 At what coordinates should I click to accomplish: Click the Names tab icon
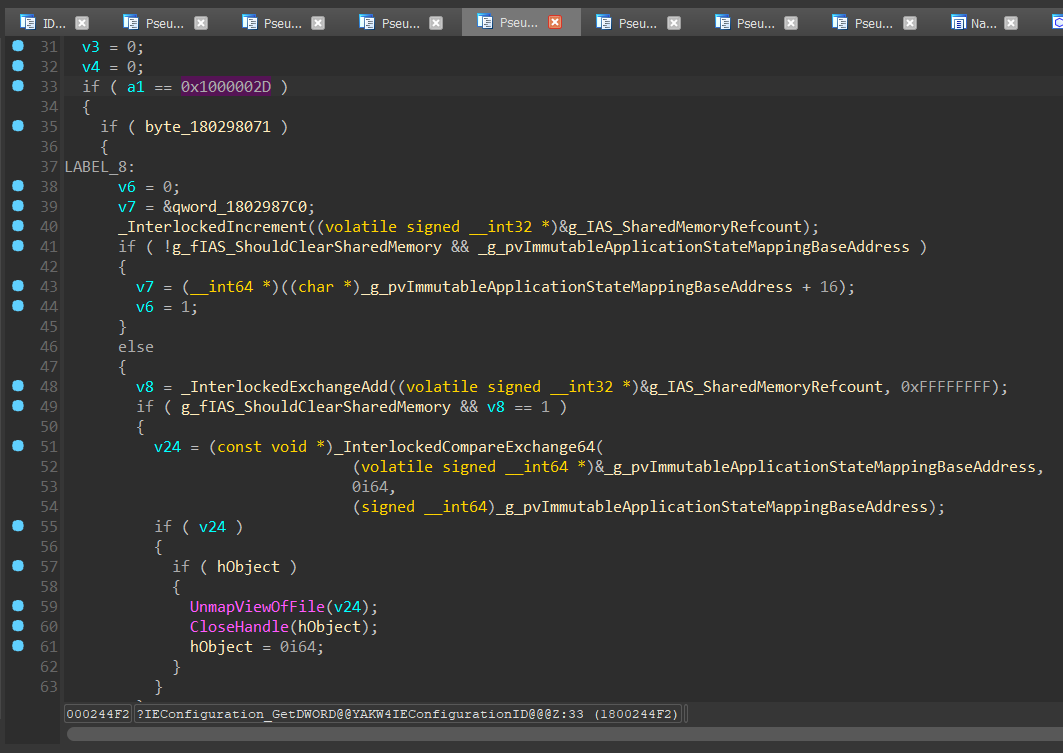pyautogui.click(x=958, y=22)
